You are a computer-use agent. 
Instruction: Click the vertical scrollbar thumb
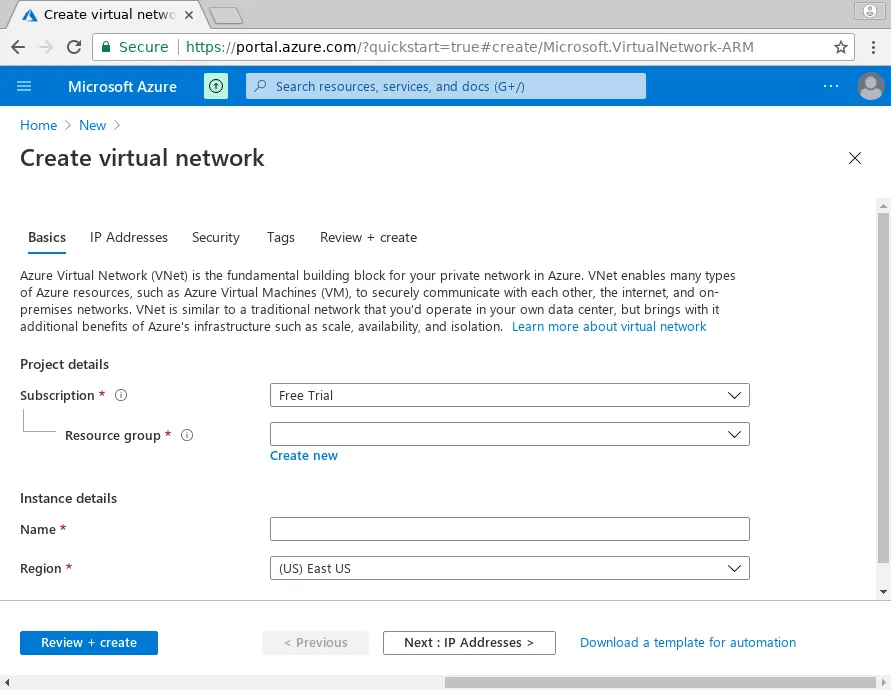pyautogui.click(x=883, y=388)
